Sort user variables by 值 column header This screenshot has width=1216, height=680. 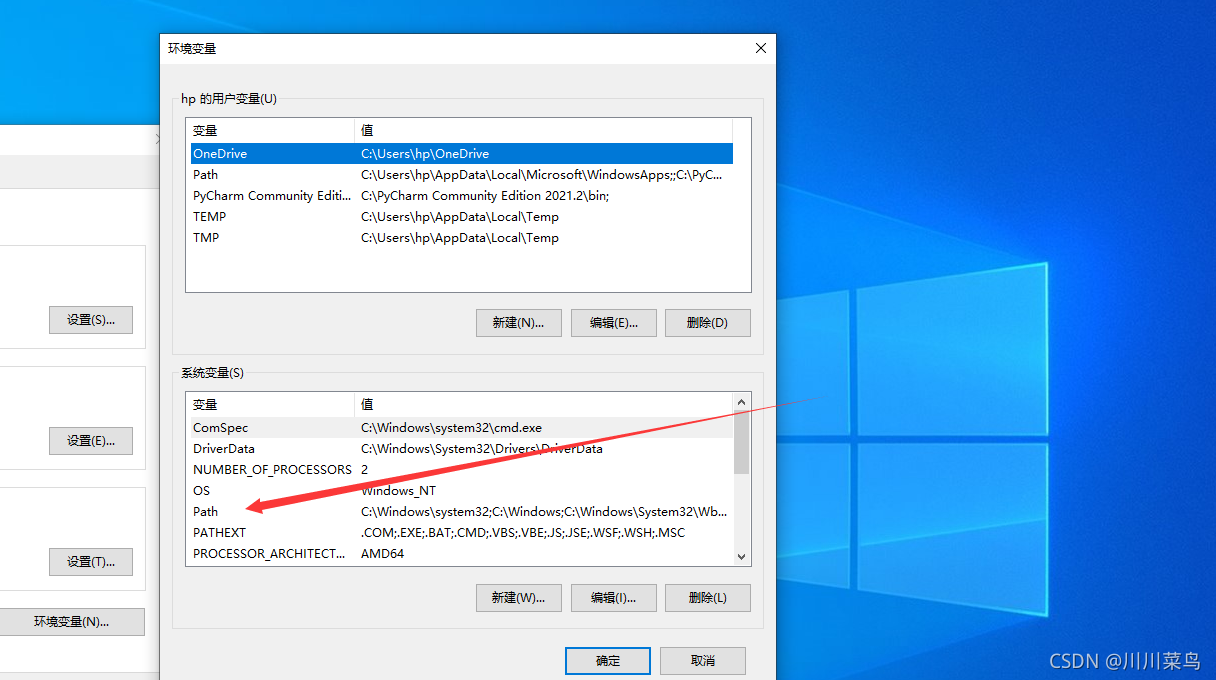(x=543, y=130)
